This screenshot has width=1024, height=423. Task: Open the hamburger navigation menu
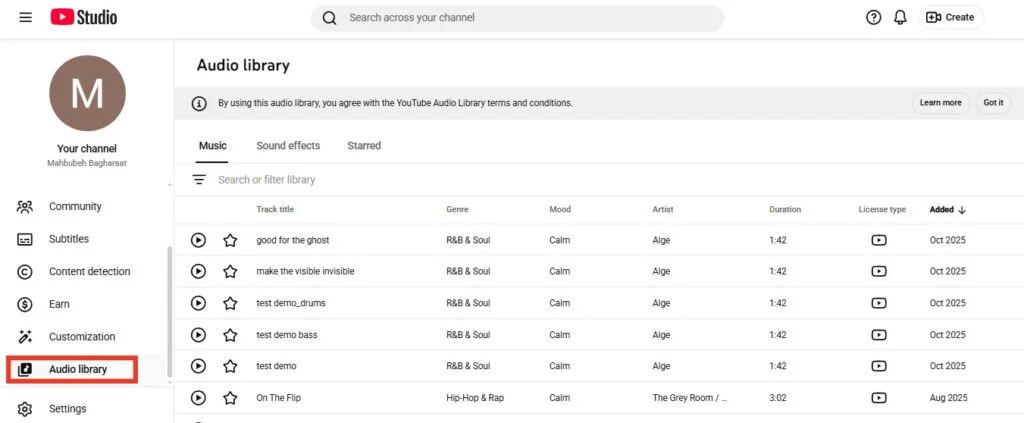[25, 18]
